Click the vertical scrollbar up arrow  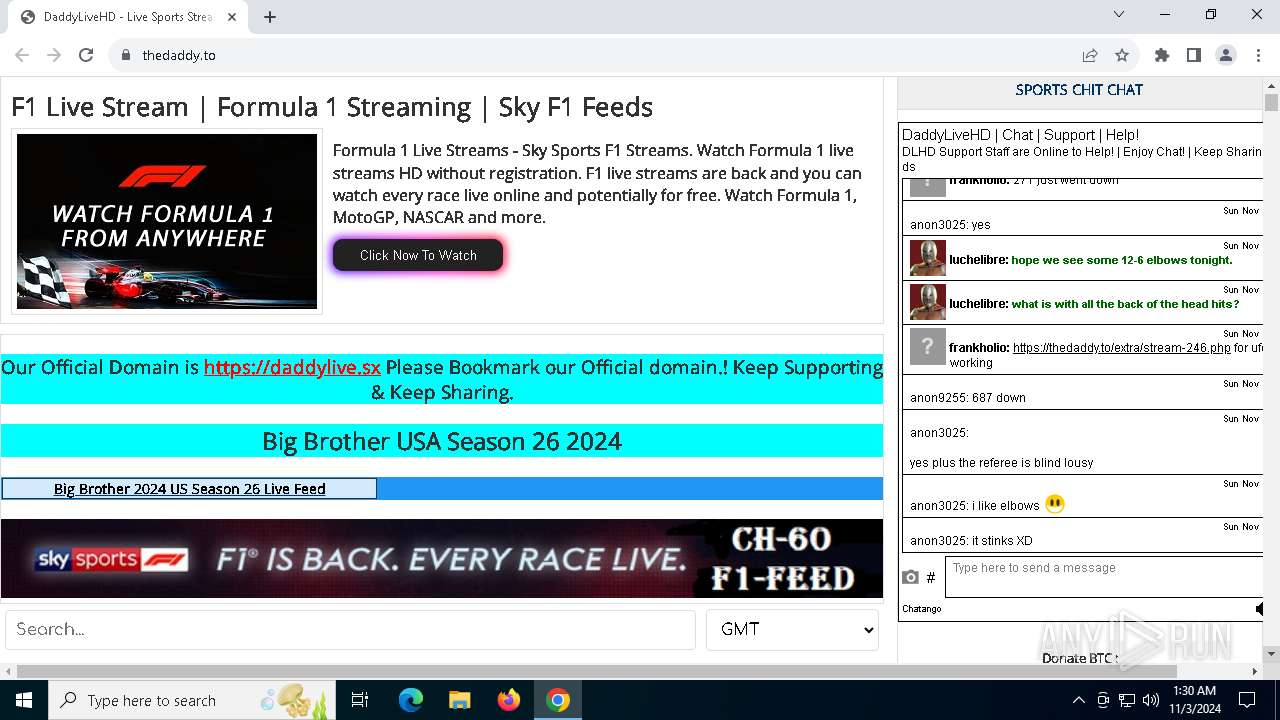[1271, 86]
